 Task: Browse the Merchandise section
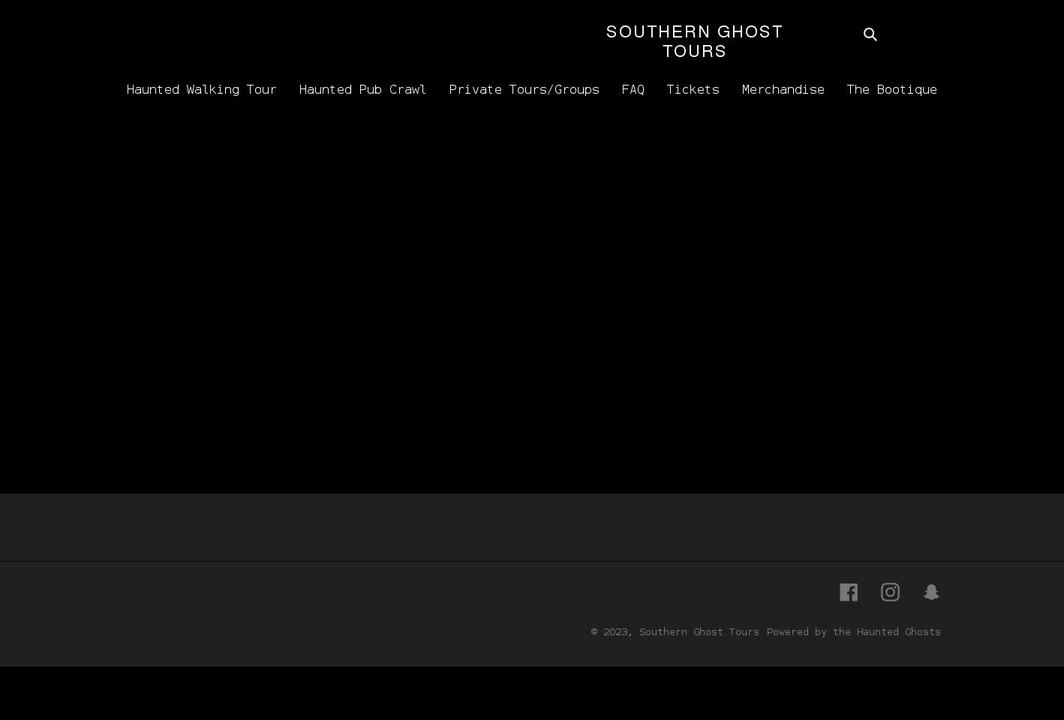(783, 90)
